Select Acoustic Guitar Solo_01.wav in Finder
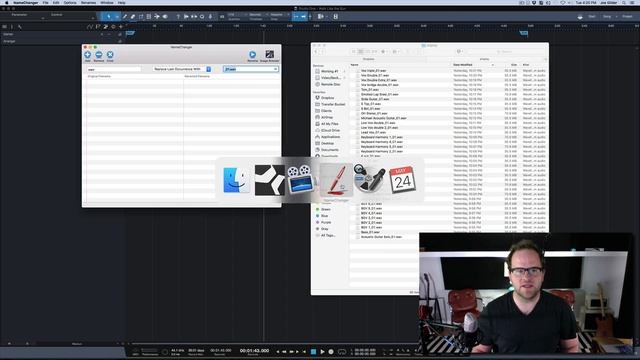 pos(381,237)
